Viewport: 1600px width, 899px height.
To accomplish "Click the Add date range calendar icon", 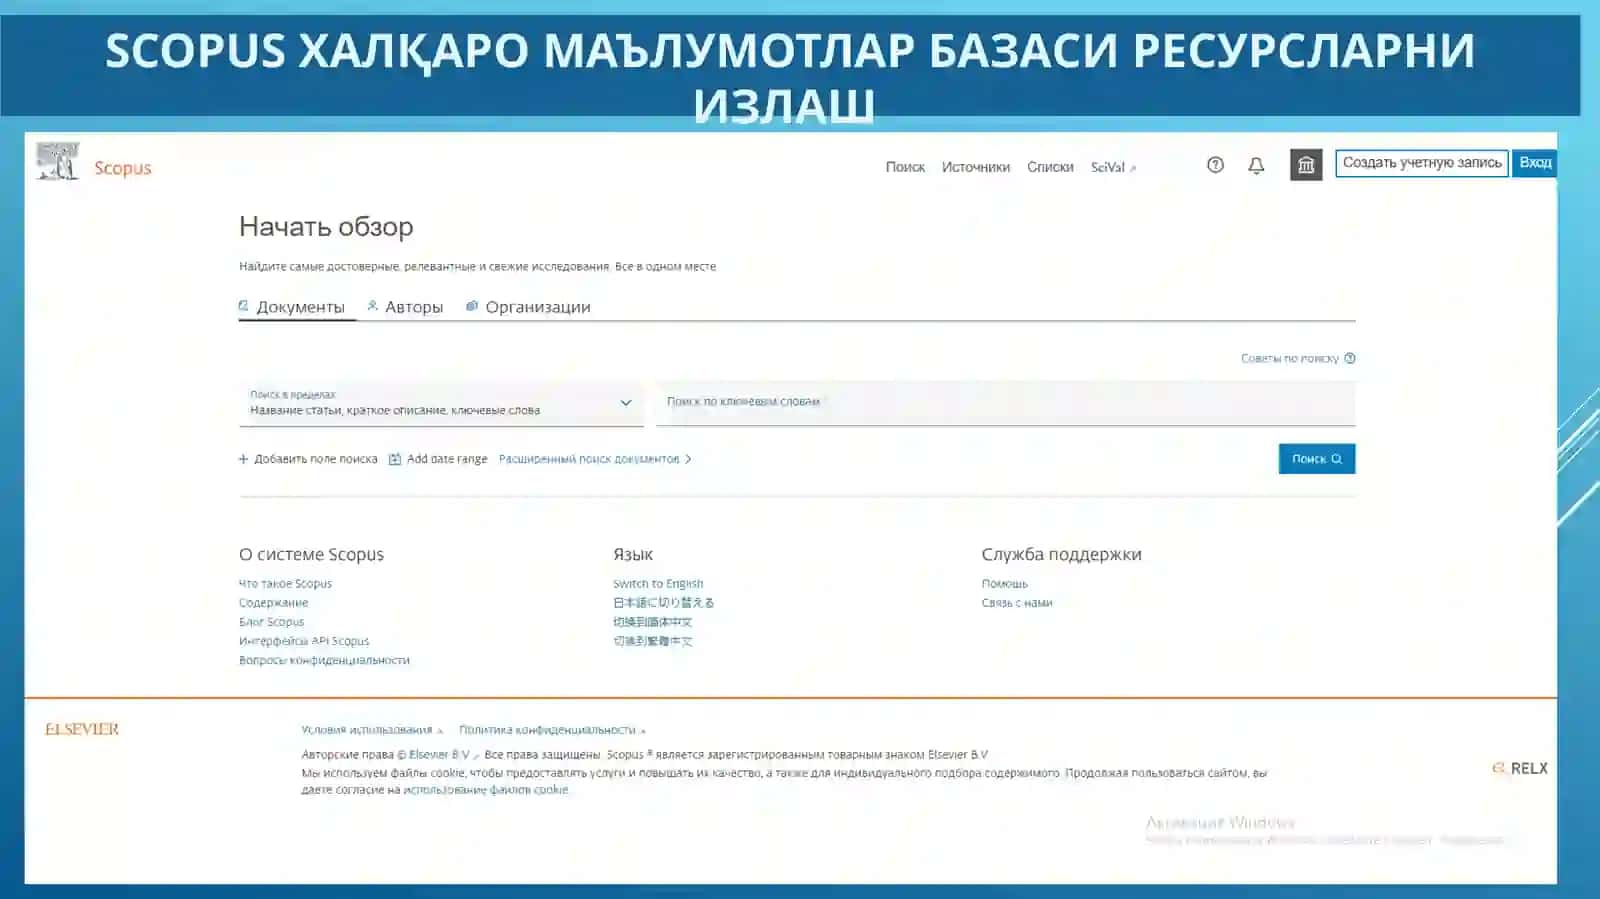I will point(395,459).
